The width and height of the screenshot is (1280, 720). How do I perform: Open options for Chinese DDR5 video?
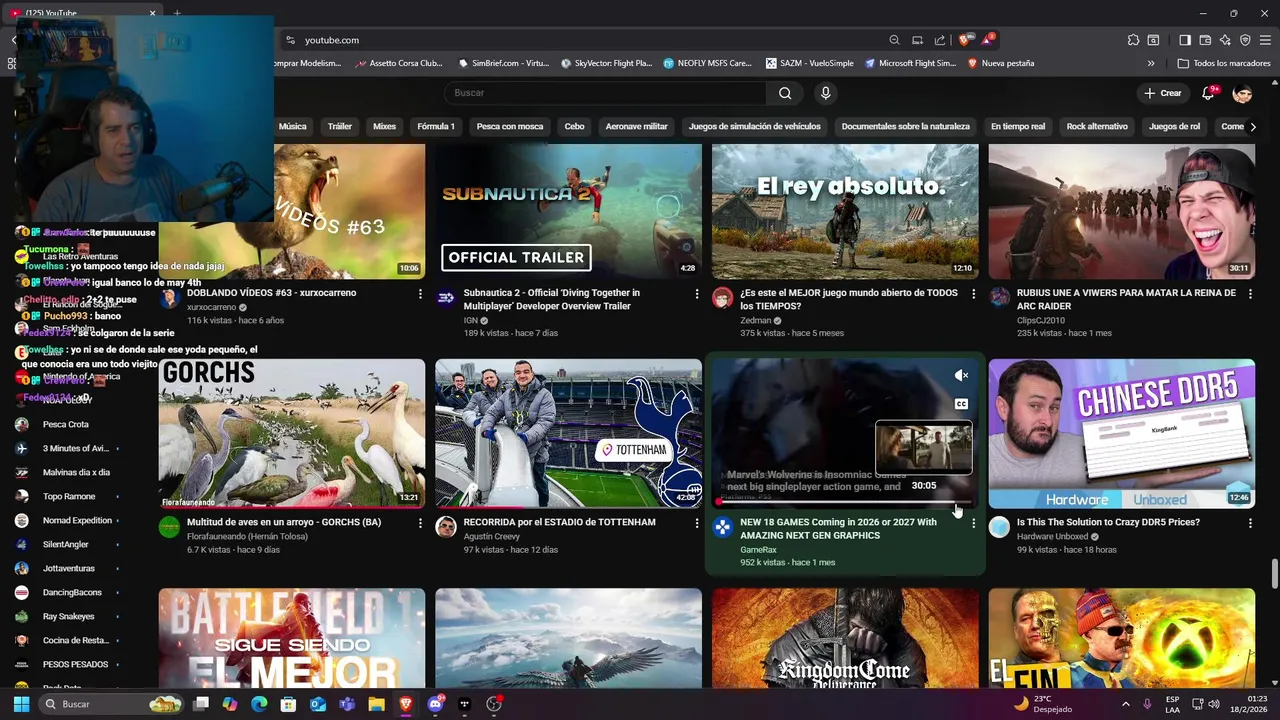click(x=1250, y=523)
